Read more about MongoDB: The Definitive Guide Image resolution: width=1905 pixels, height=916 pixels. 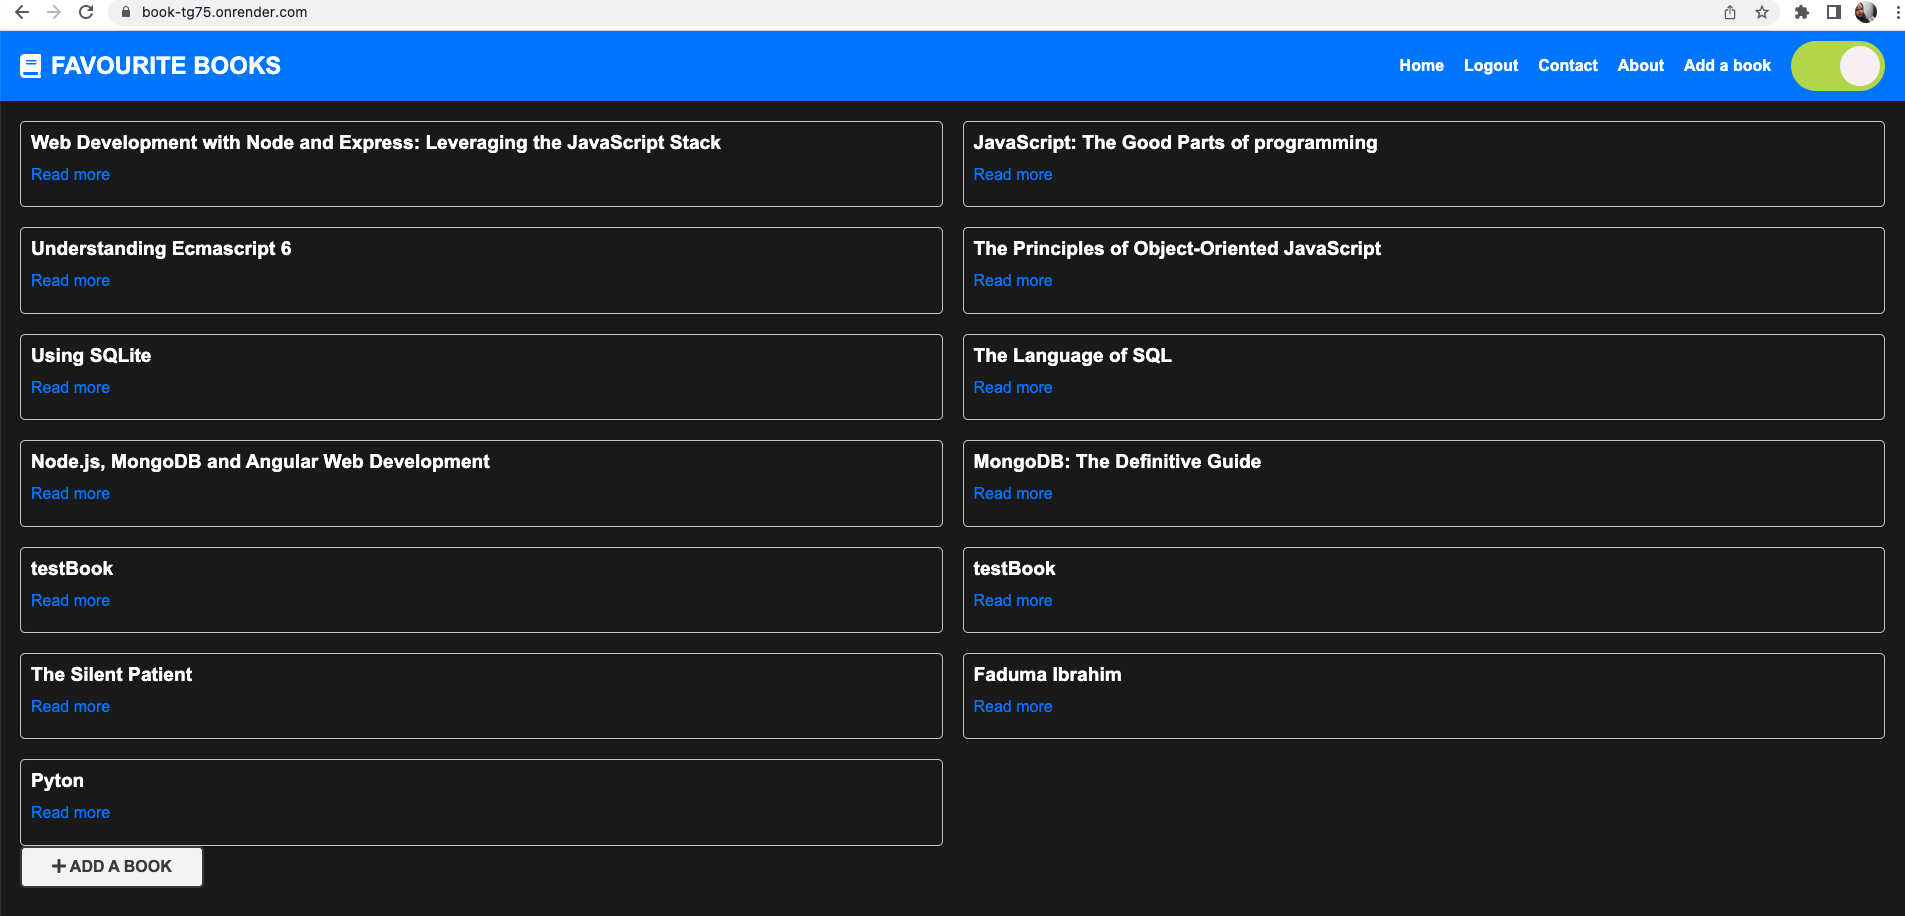[1012, 493]
